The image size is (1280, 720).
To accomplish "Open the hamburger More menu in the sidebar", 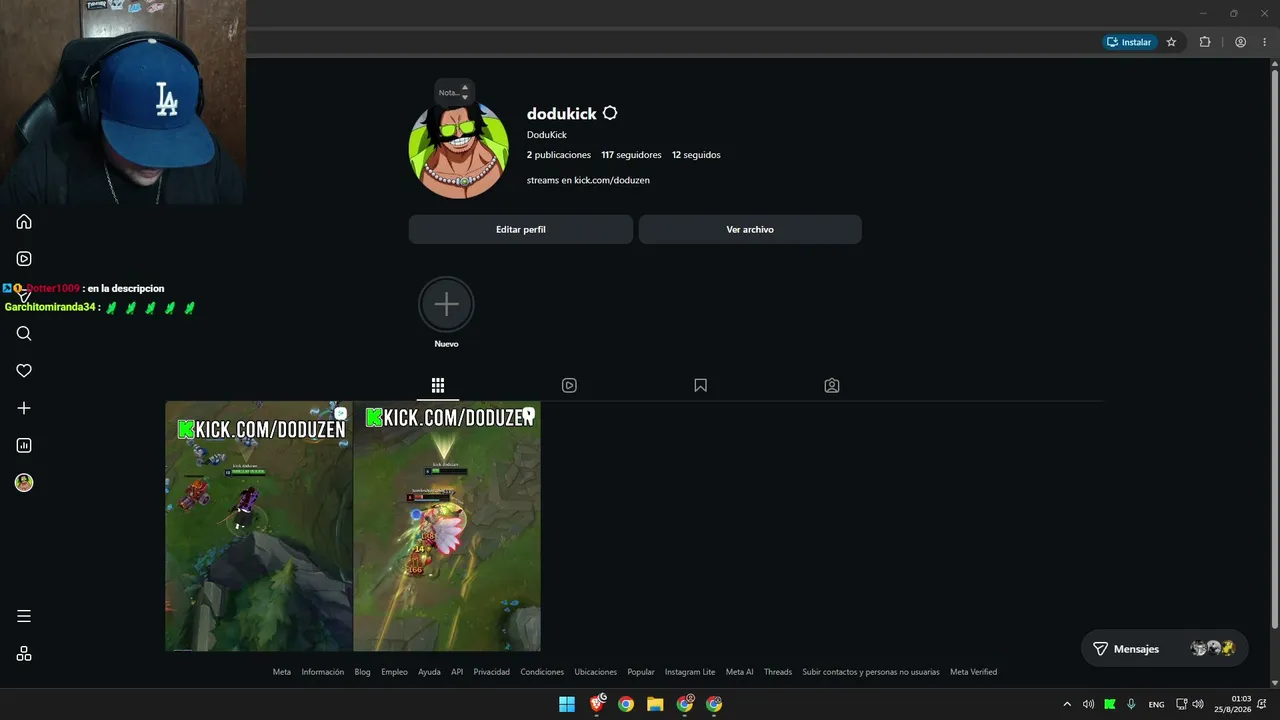I will click(24, 616).
